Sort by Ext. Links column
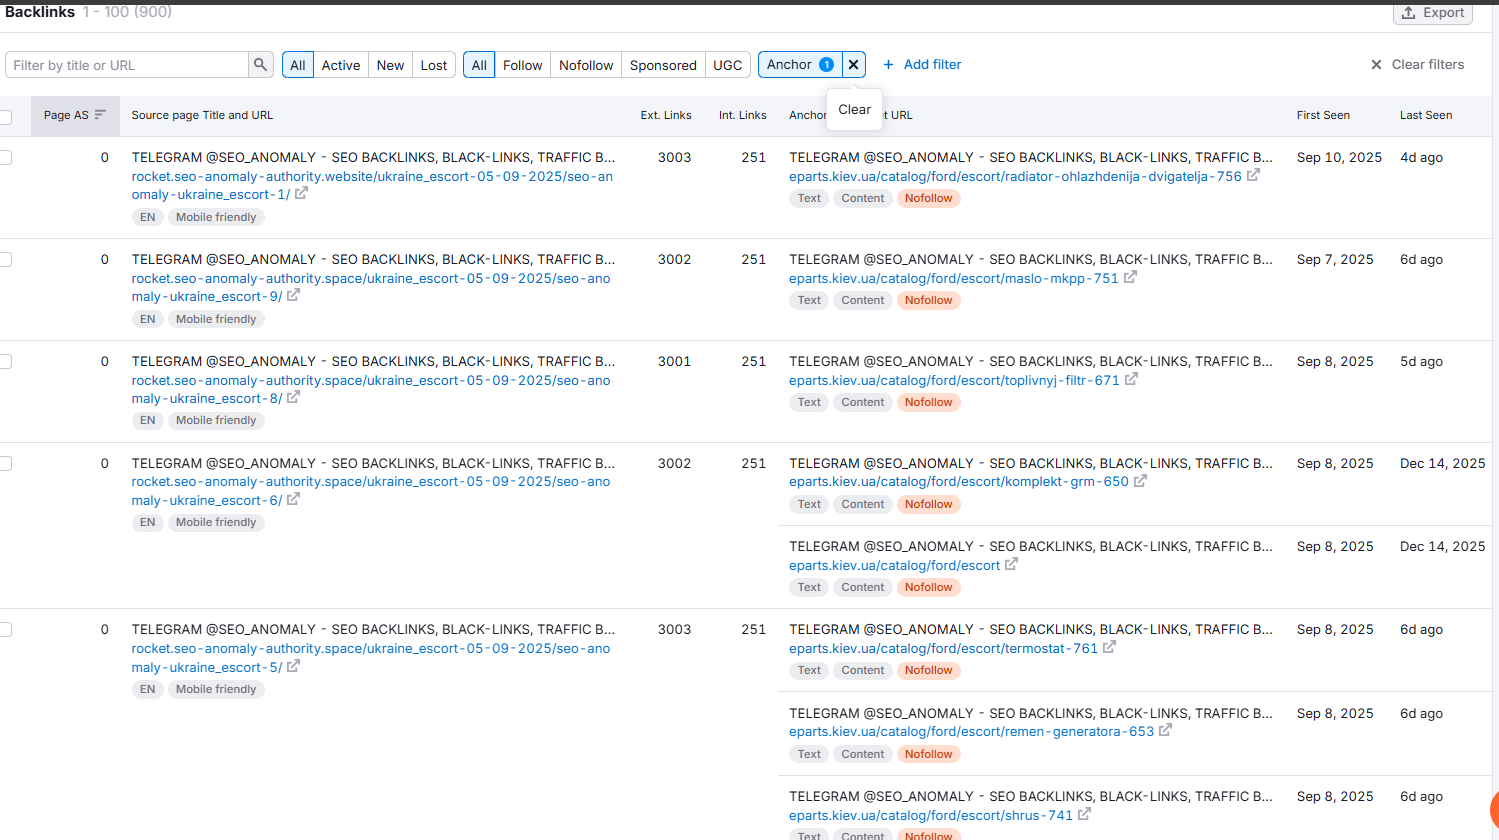The image size is (1499, 840). click(x=666, y=116)
